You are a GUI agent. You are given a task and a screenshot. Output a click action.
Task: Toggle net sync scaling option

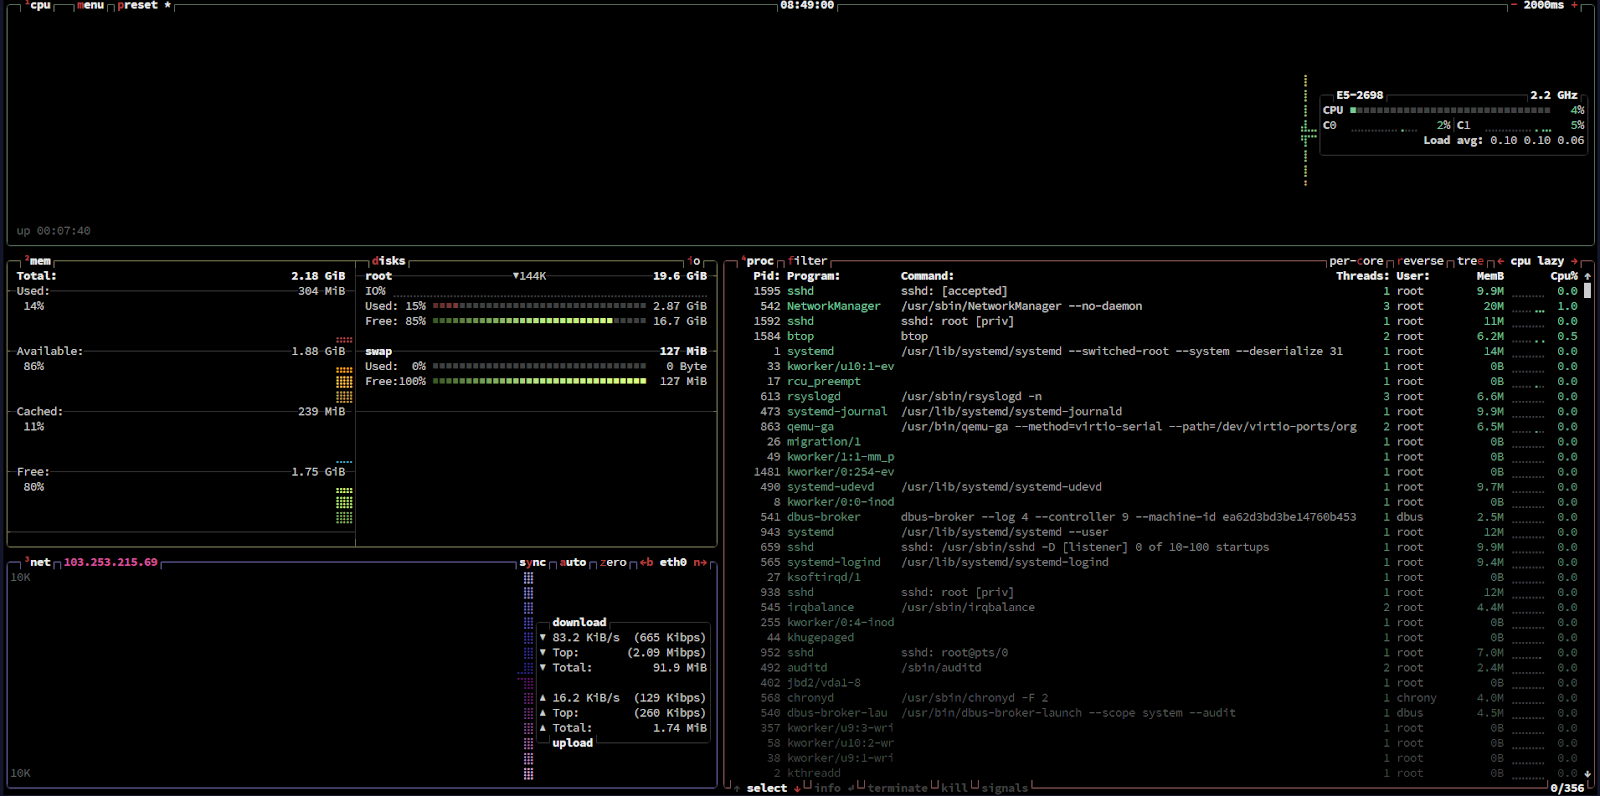point(532,562)
